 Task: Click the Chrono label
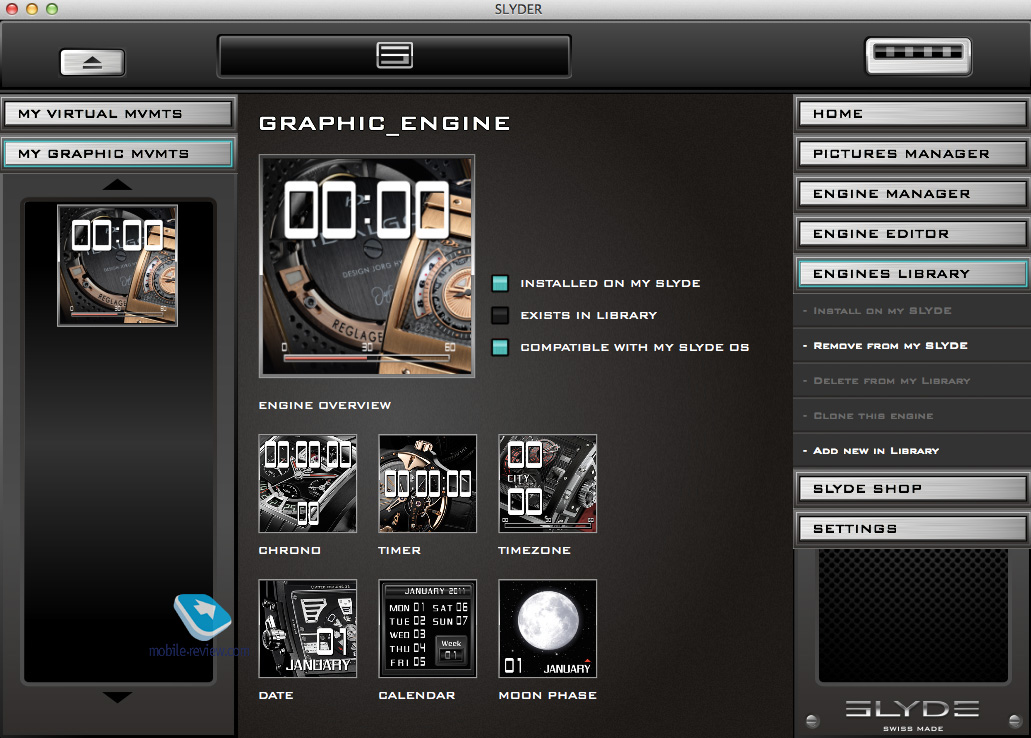[x=290, y=551]
